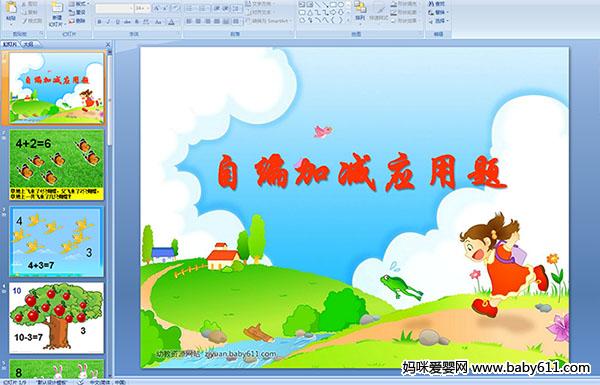The width and height of the screenshot is (600, 385).
Task: Toggle Bold formatting button
Action: pos(99,22)
